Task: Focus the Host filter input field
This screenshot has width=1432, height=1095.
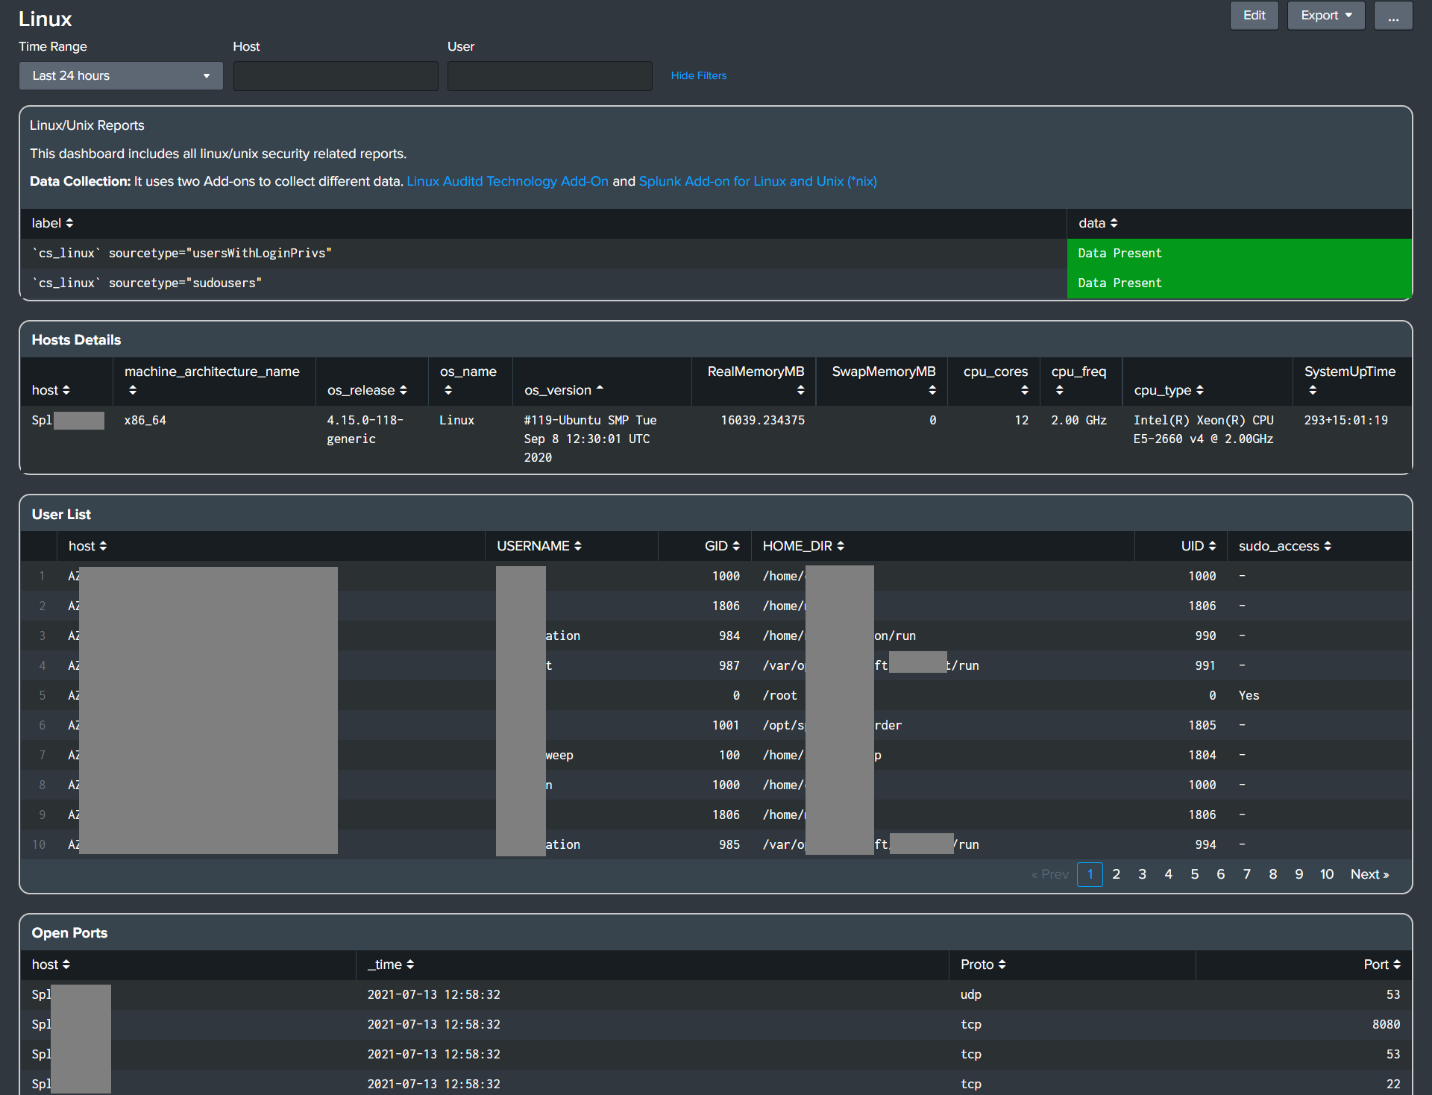Action: click(335, 76)
